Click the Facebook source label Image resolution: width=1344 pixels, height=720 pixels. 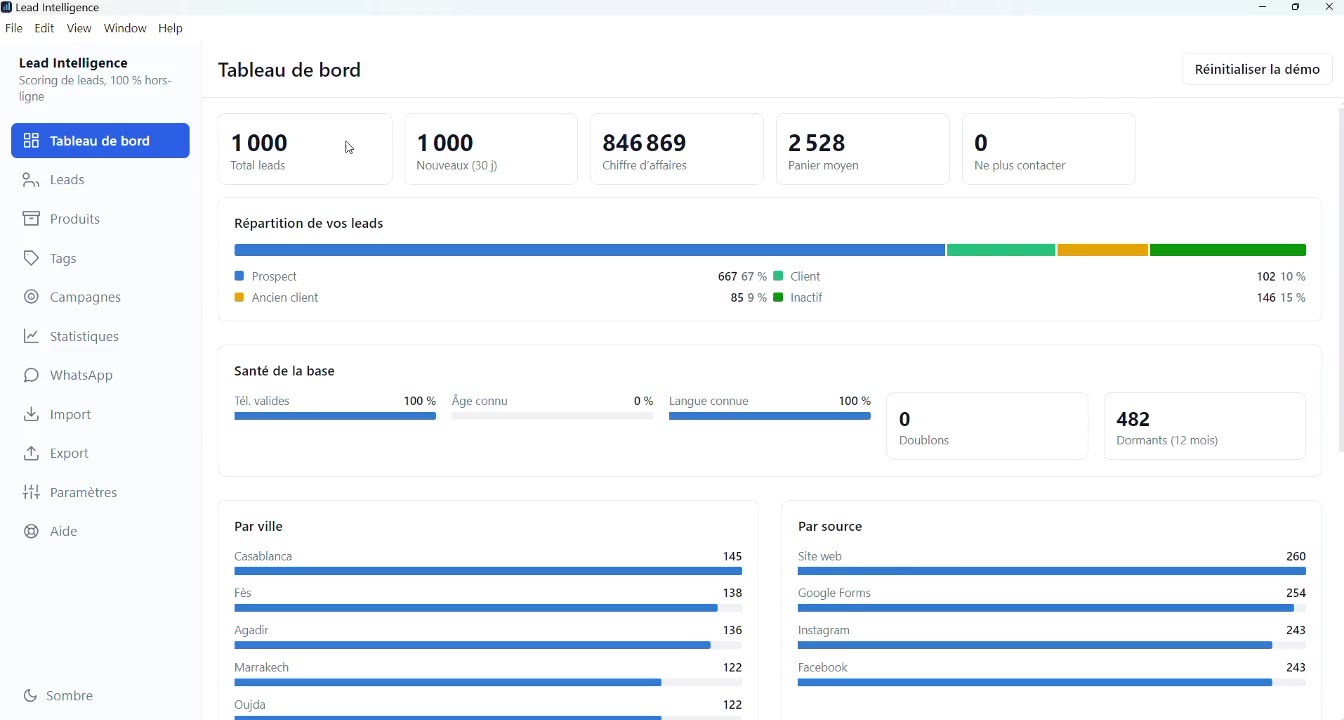pyautogui.click(x=823, y=667)
